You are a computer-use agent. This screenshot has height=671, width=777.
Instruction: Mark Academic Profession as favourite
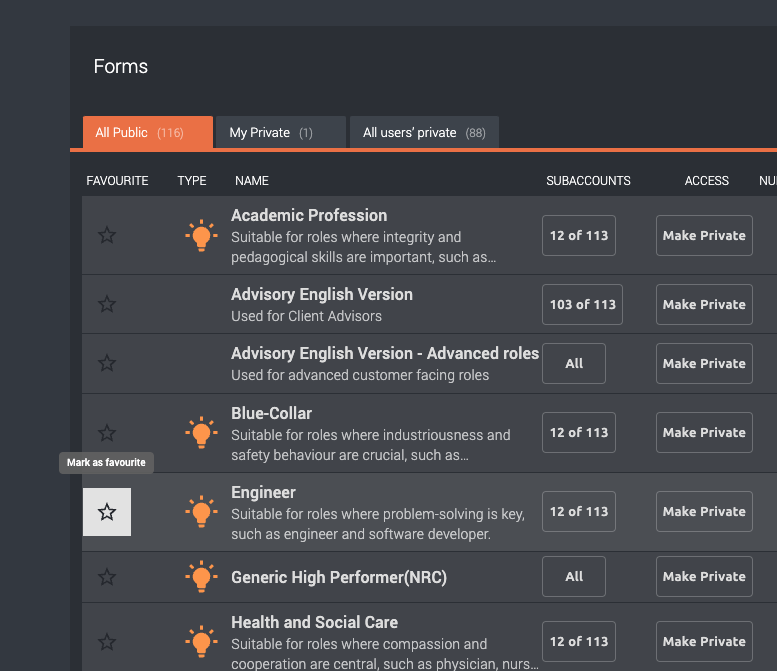[107, 235]
